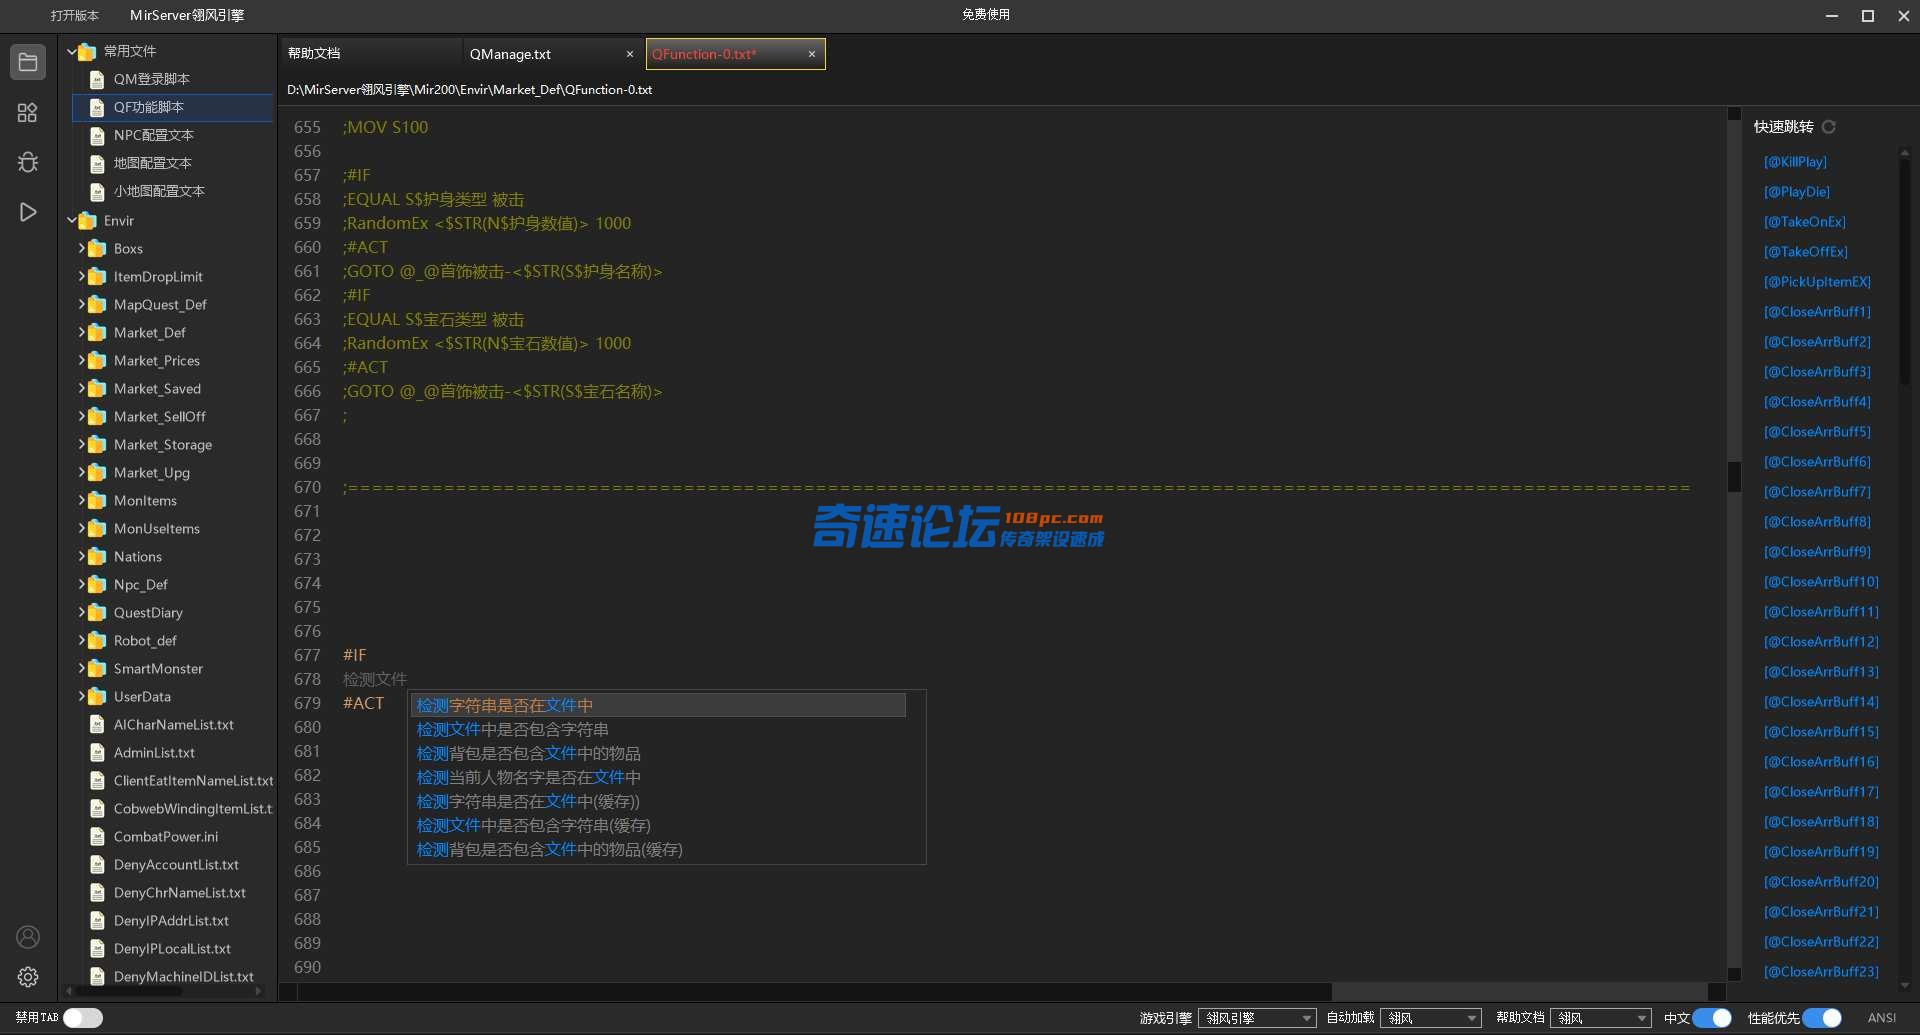Open the file explorer sidebar icon
Screen dimensions: 1920x1035
coord(28,62)
